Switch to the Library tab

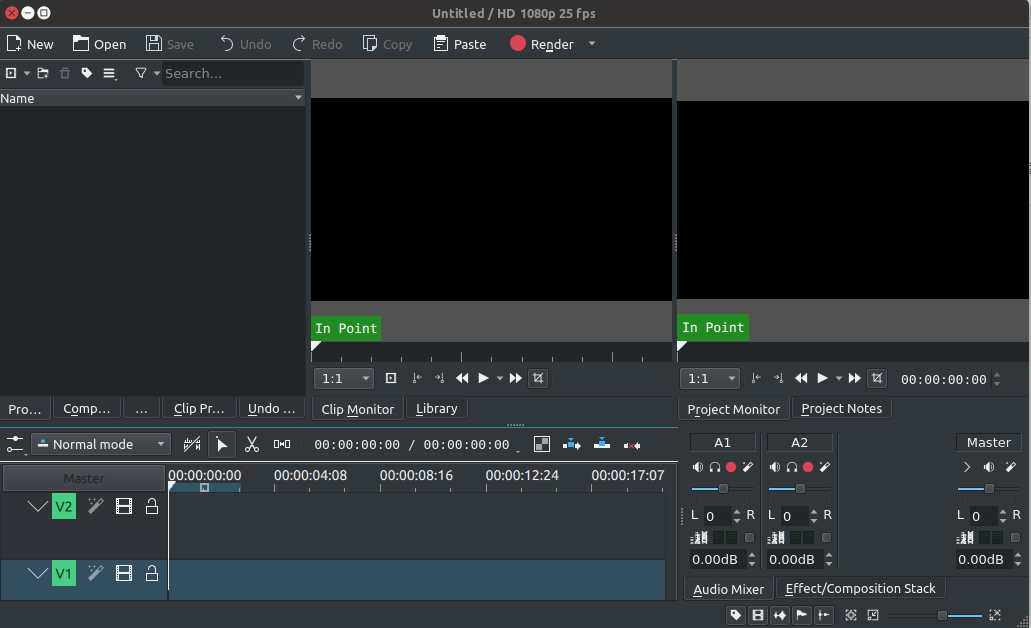point(436,408)
